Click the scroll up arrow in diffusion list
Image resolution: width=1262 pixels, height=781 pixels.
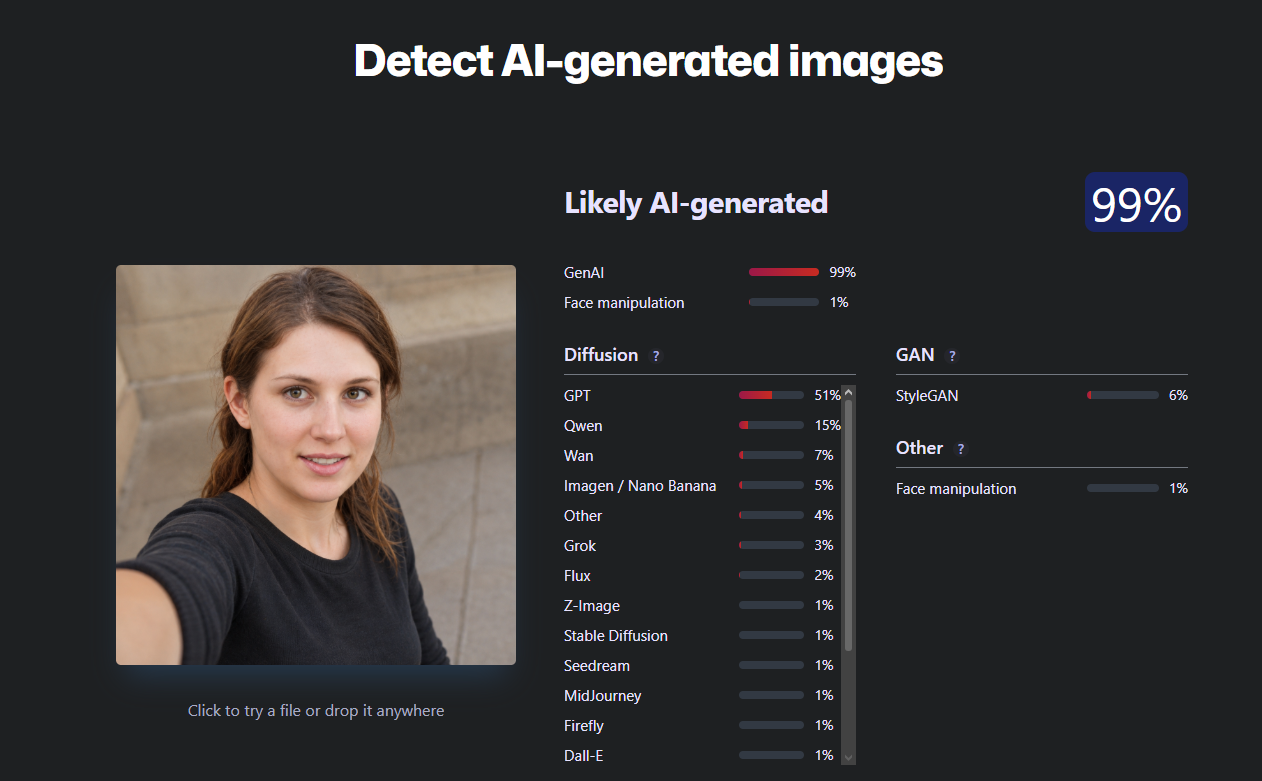pos(849,393)
